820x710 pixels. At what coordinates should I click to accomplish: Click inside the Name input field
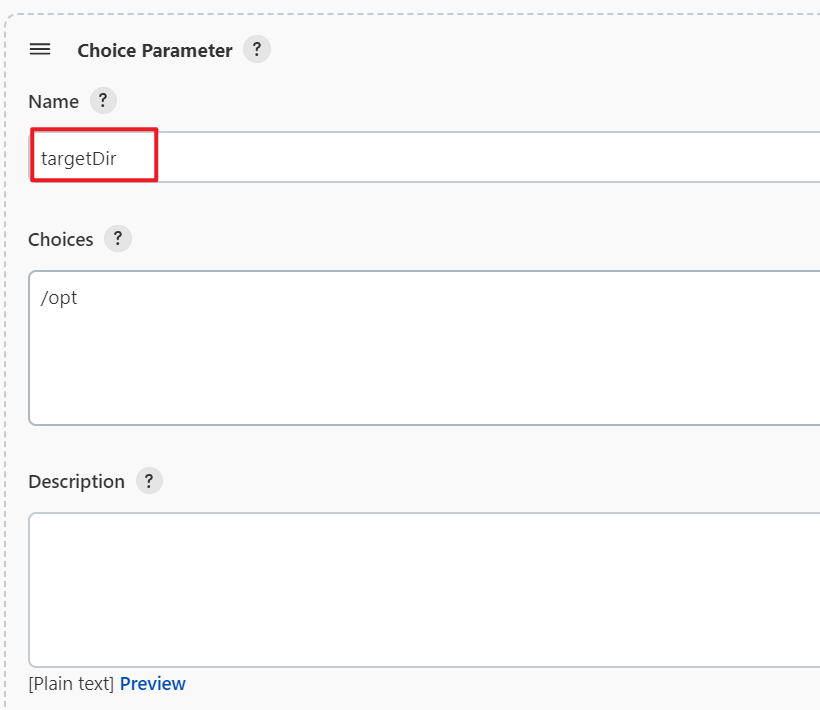coord(424,157)
